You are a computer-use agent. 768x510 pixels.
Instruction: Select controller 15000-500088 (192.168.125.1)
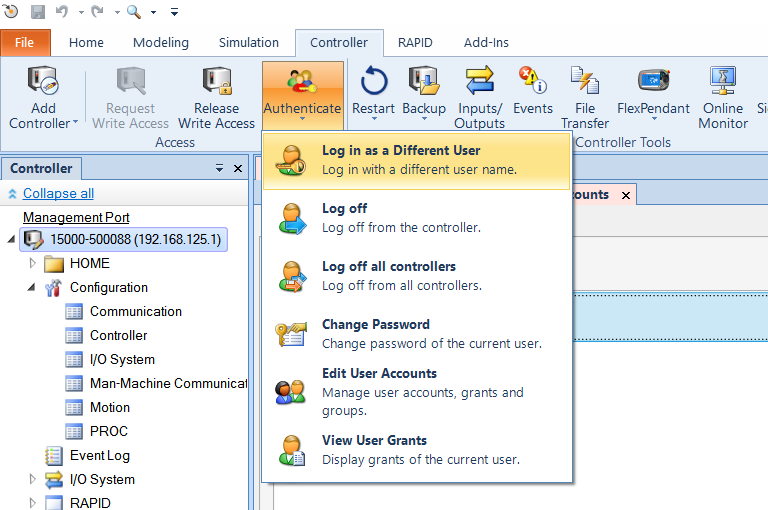coord(123,240)
